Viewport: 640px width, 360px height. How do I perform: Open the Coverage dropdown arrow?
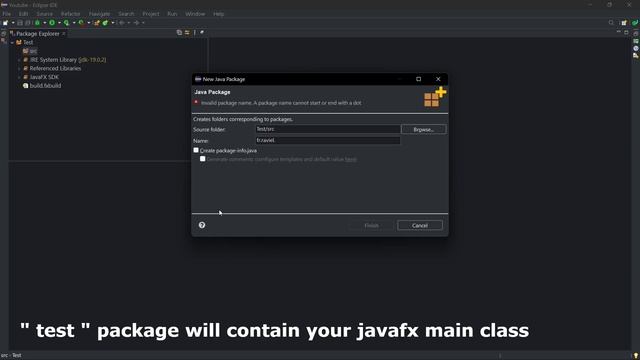[74, 22]
